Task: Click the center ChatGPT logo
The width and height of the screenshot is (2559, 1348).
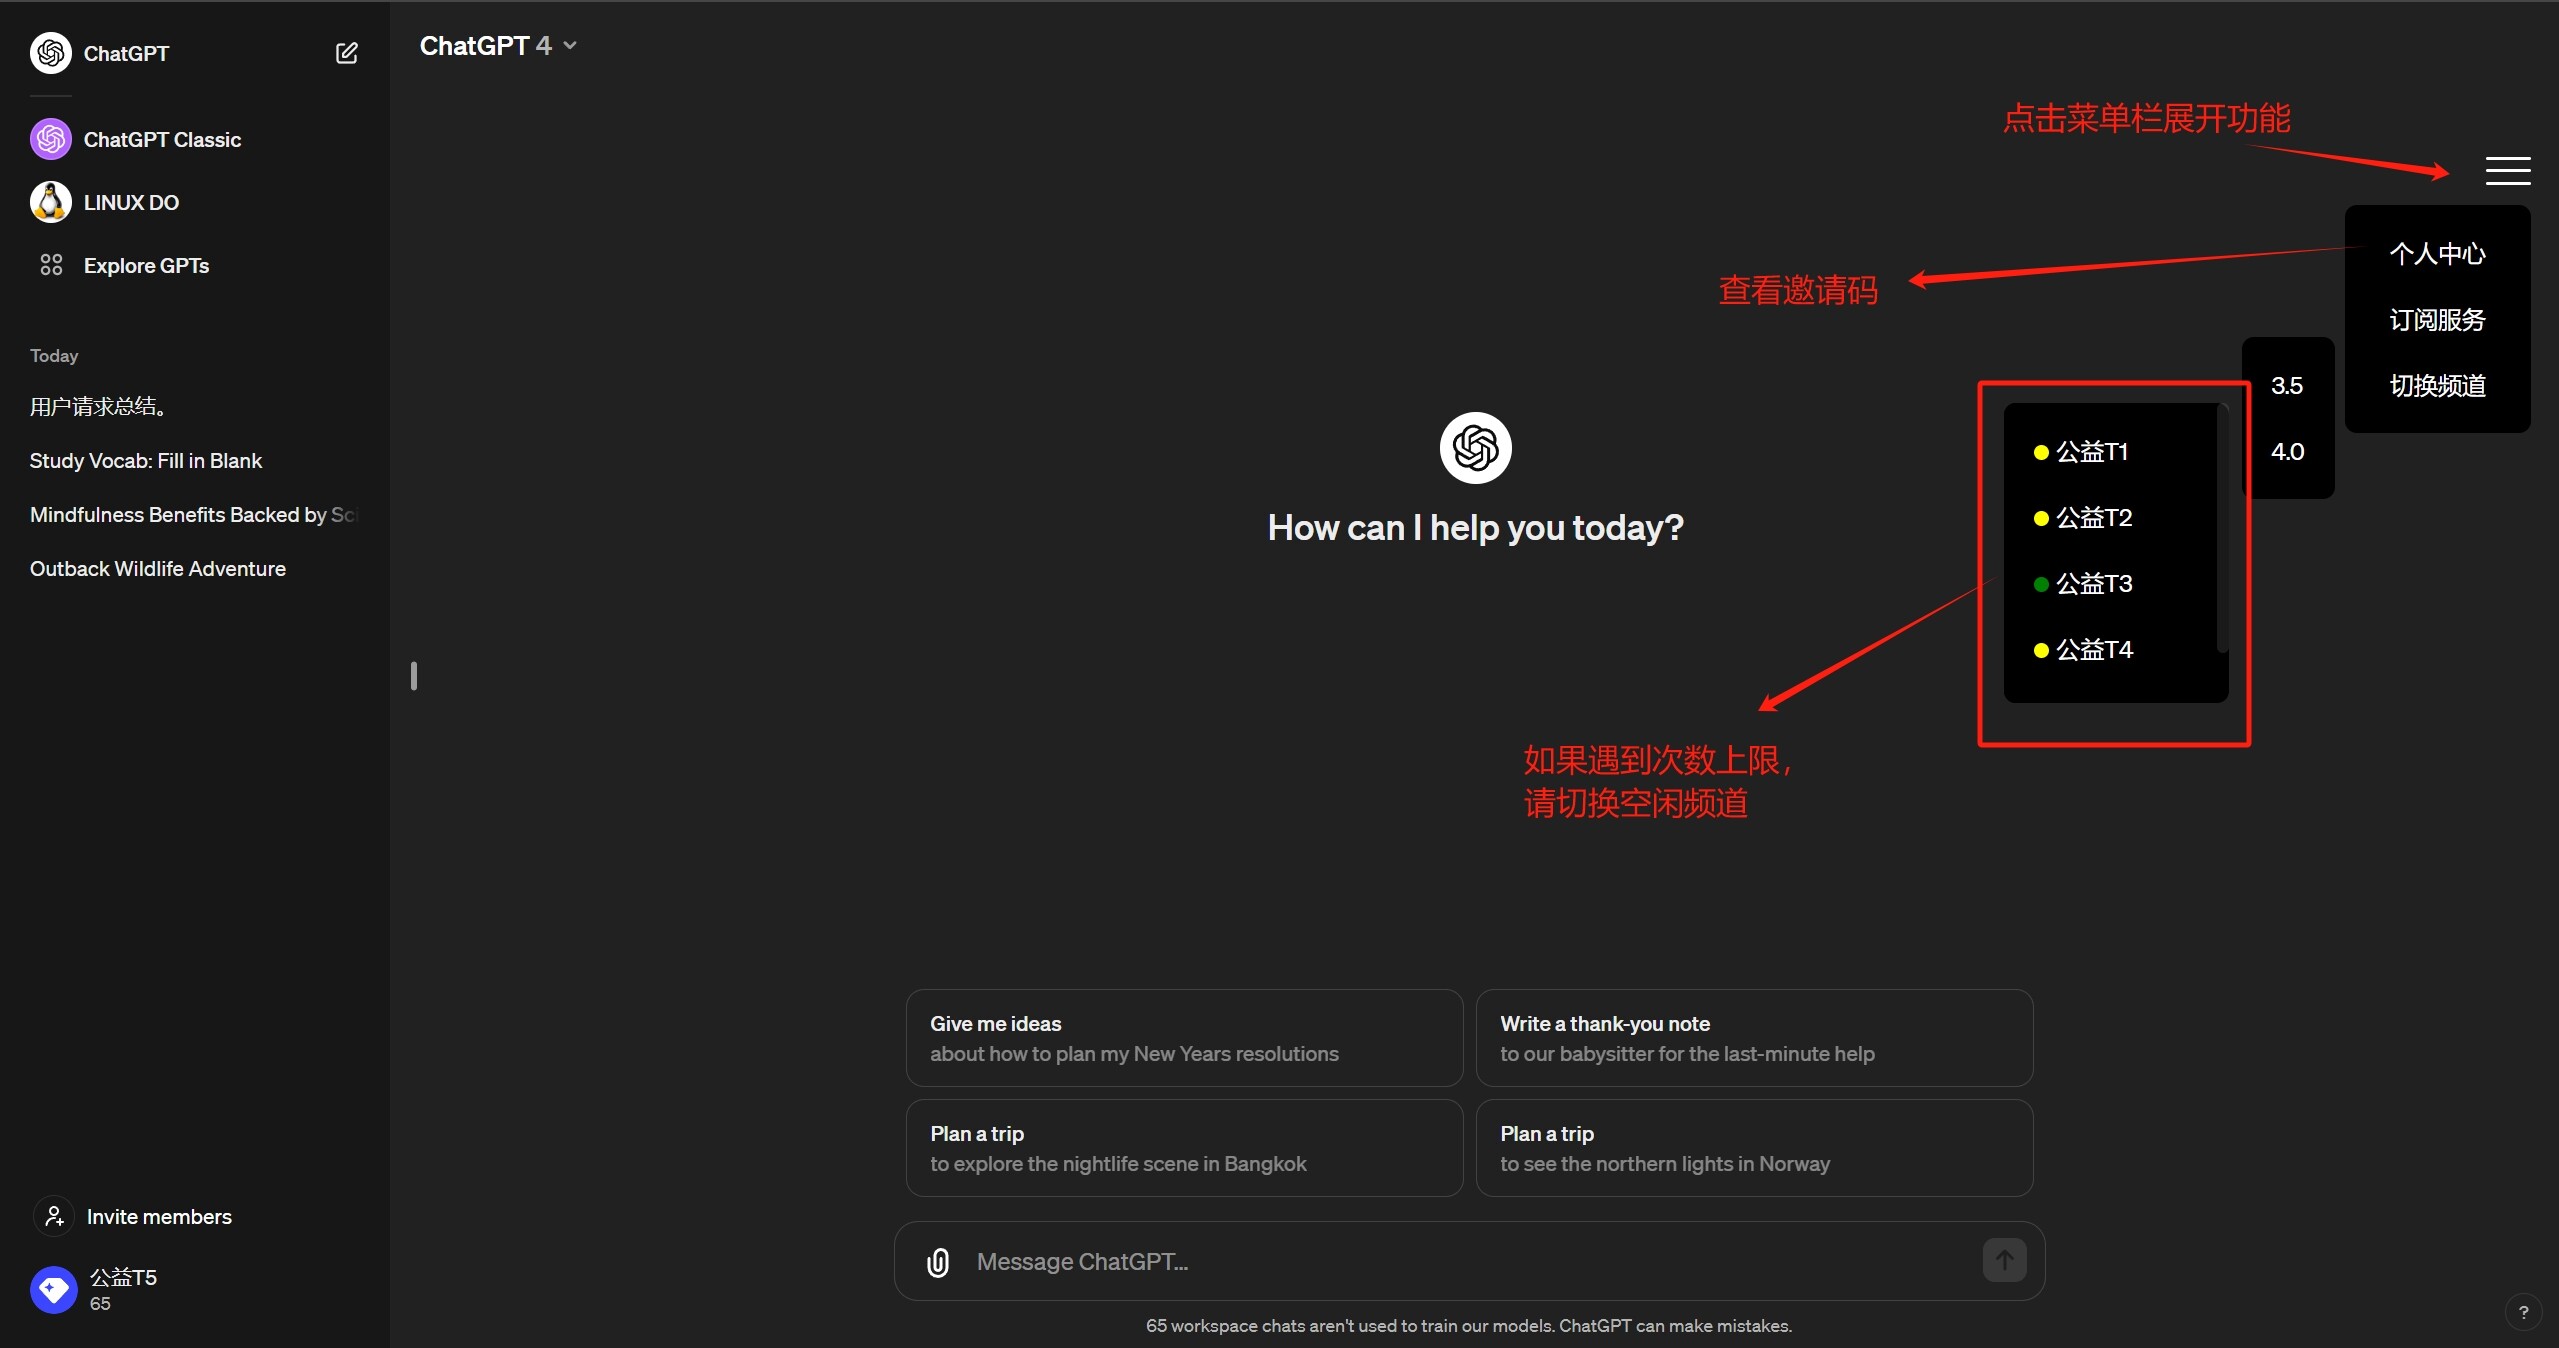Action: (x=1475, y=447)
